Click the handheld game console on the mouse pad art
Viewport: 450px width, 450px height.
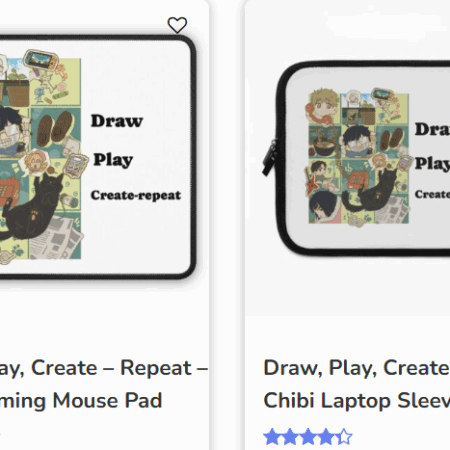point(41,61)
